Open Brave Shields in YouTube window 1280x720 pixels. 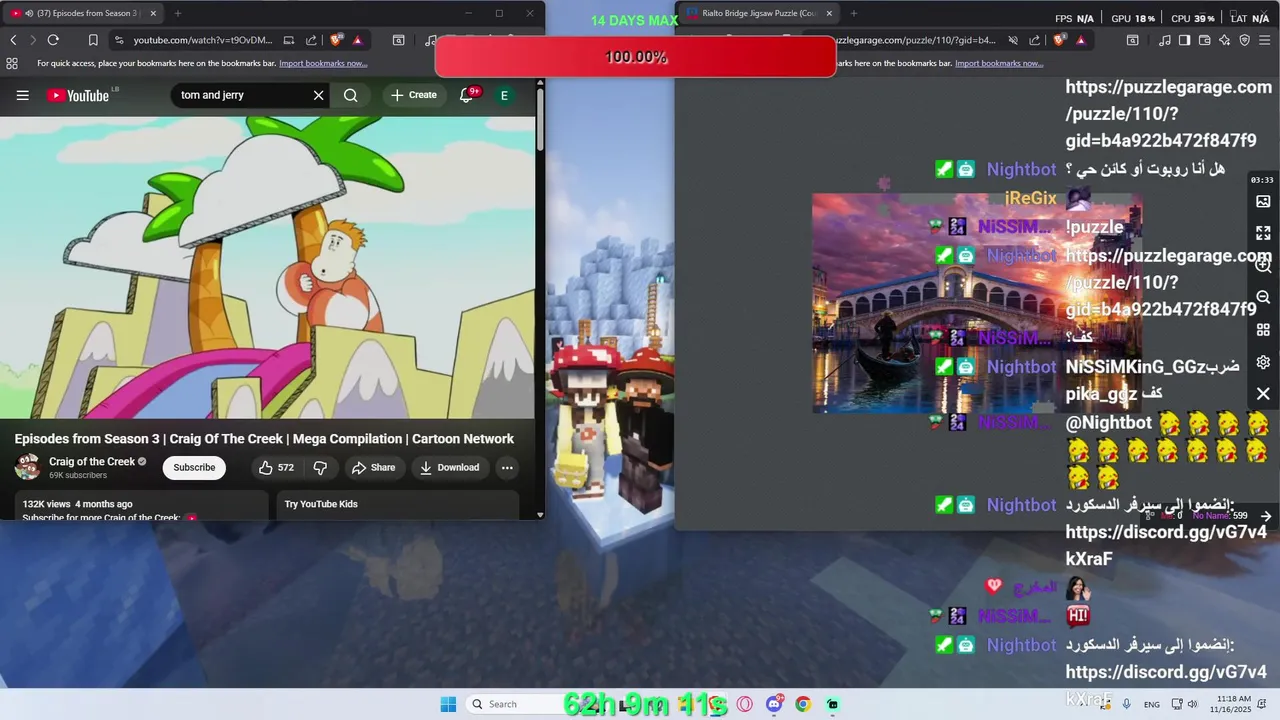(337, 40)
